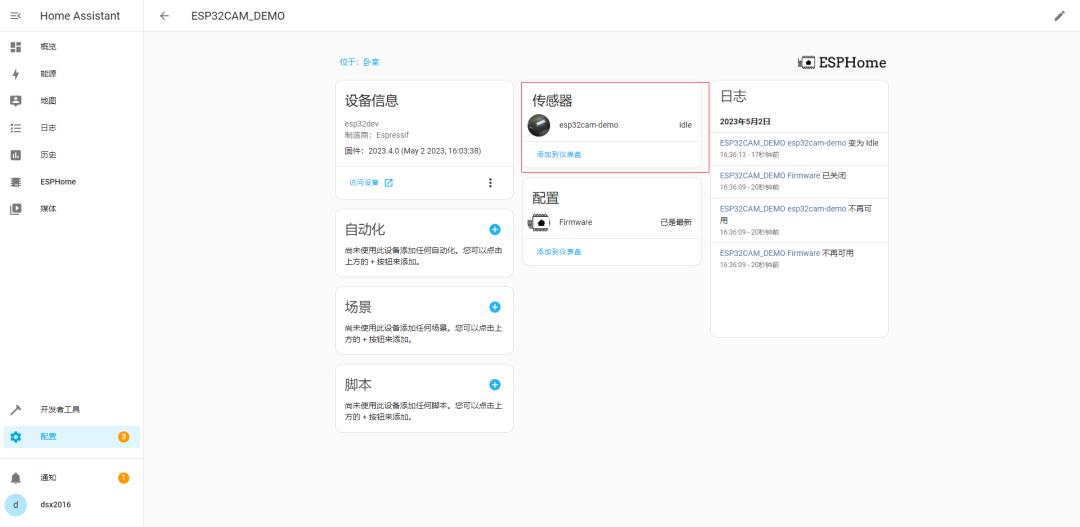Click the 固件 2023.4.0 version text
1080x527 pixels.
coord(413,151)
